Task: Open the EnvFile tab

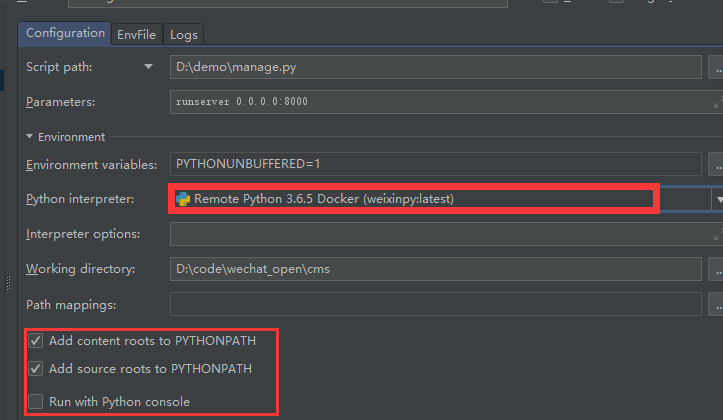Action: pyautogui.click(x=136, y=35)
